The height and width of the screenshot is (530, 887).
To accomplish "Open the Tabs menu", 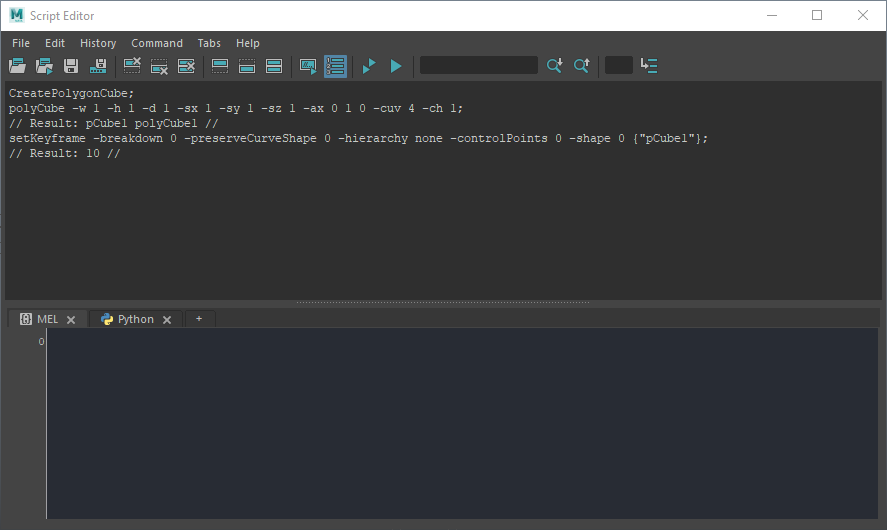I will tap(209, 43).
